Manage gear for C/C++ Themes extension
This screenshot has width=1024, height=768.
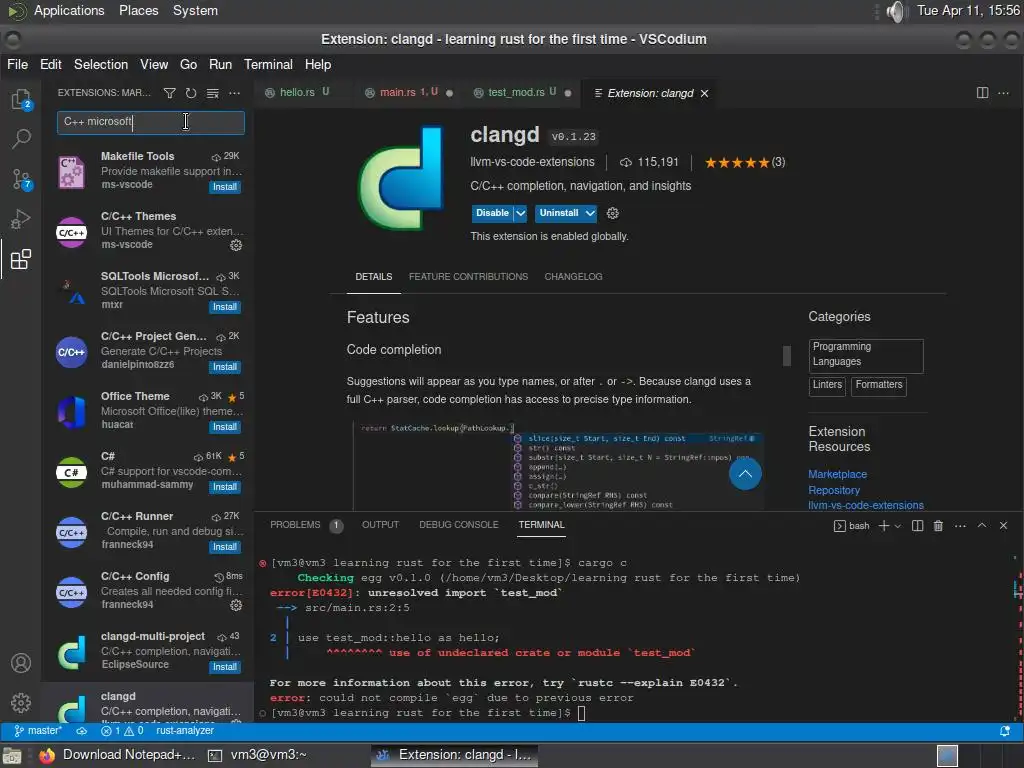point(236,245)
